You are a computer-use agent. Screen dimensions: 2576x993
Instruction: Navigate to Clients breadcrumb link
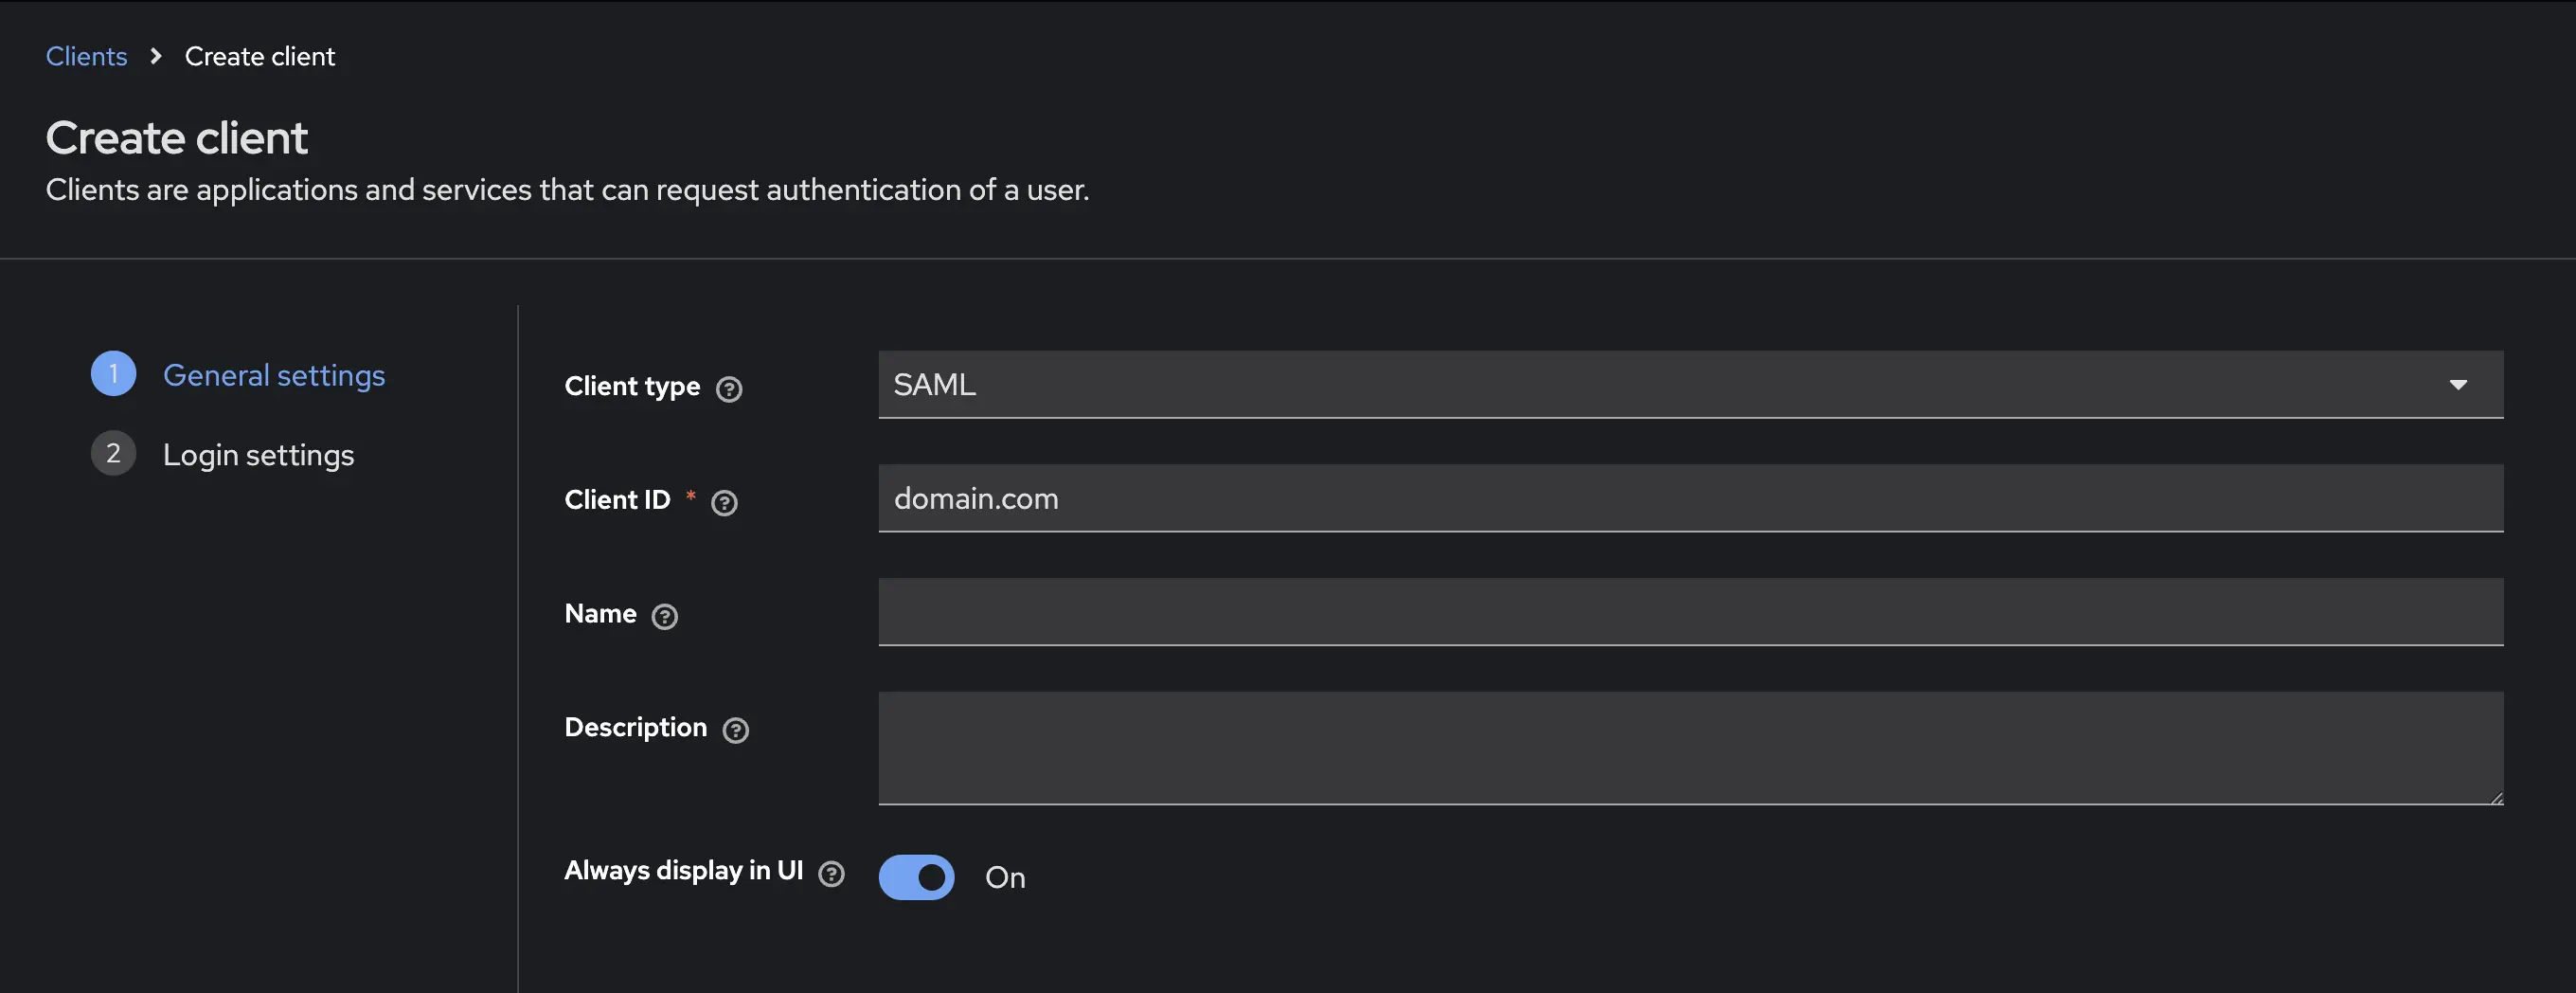click(87, 56)
